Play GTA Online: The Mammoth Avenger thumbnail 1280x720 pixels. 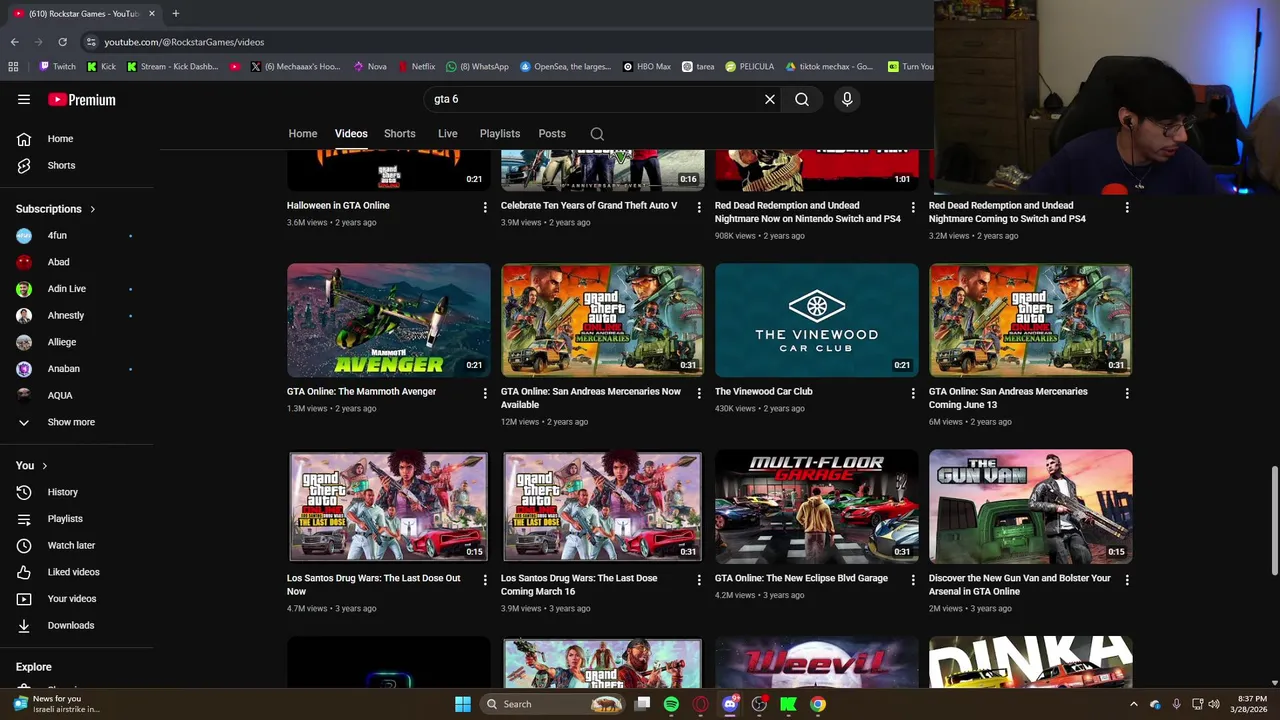pyautogui.click(x=389, y=320)
